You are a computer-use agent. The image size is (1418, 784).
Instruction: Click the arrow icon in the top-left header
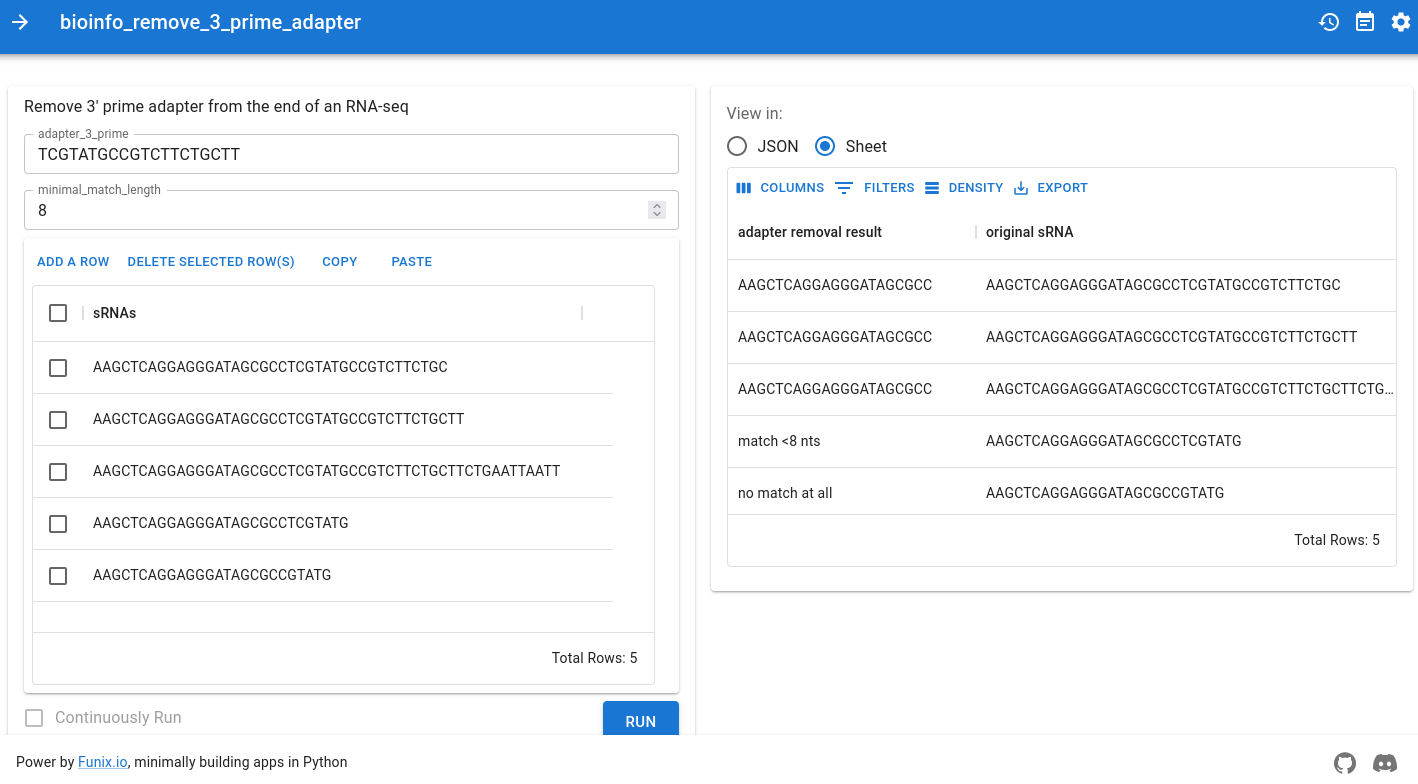(20, 22)
